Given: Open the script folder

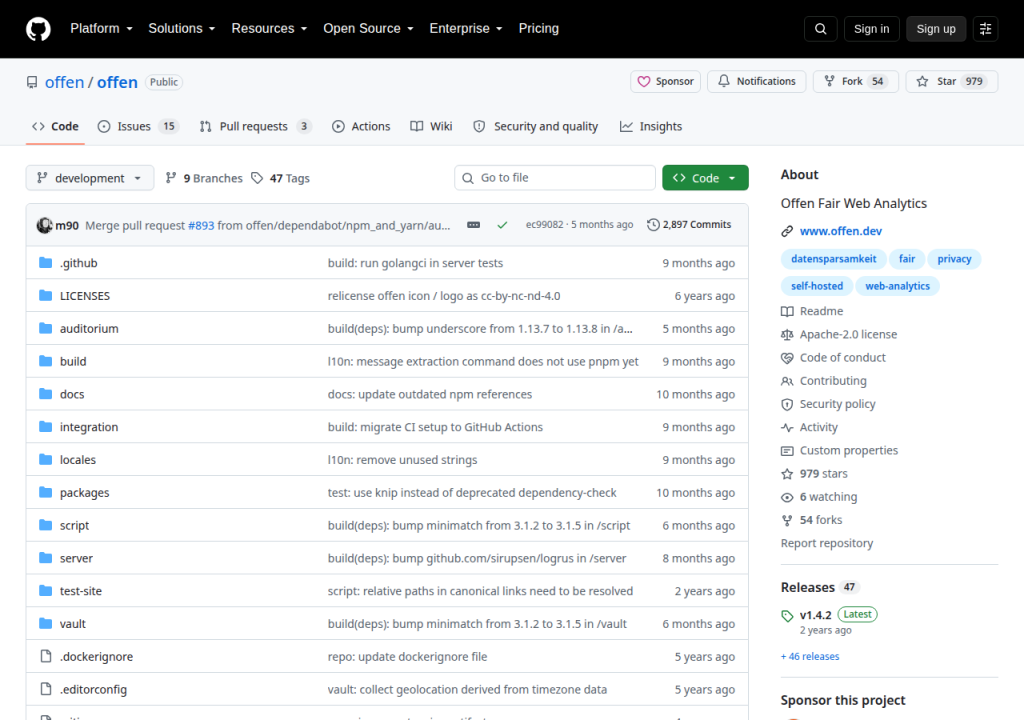Looking at the screenshot, I should pyautogui.click(x=74, y=525).
